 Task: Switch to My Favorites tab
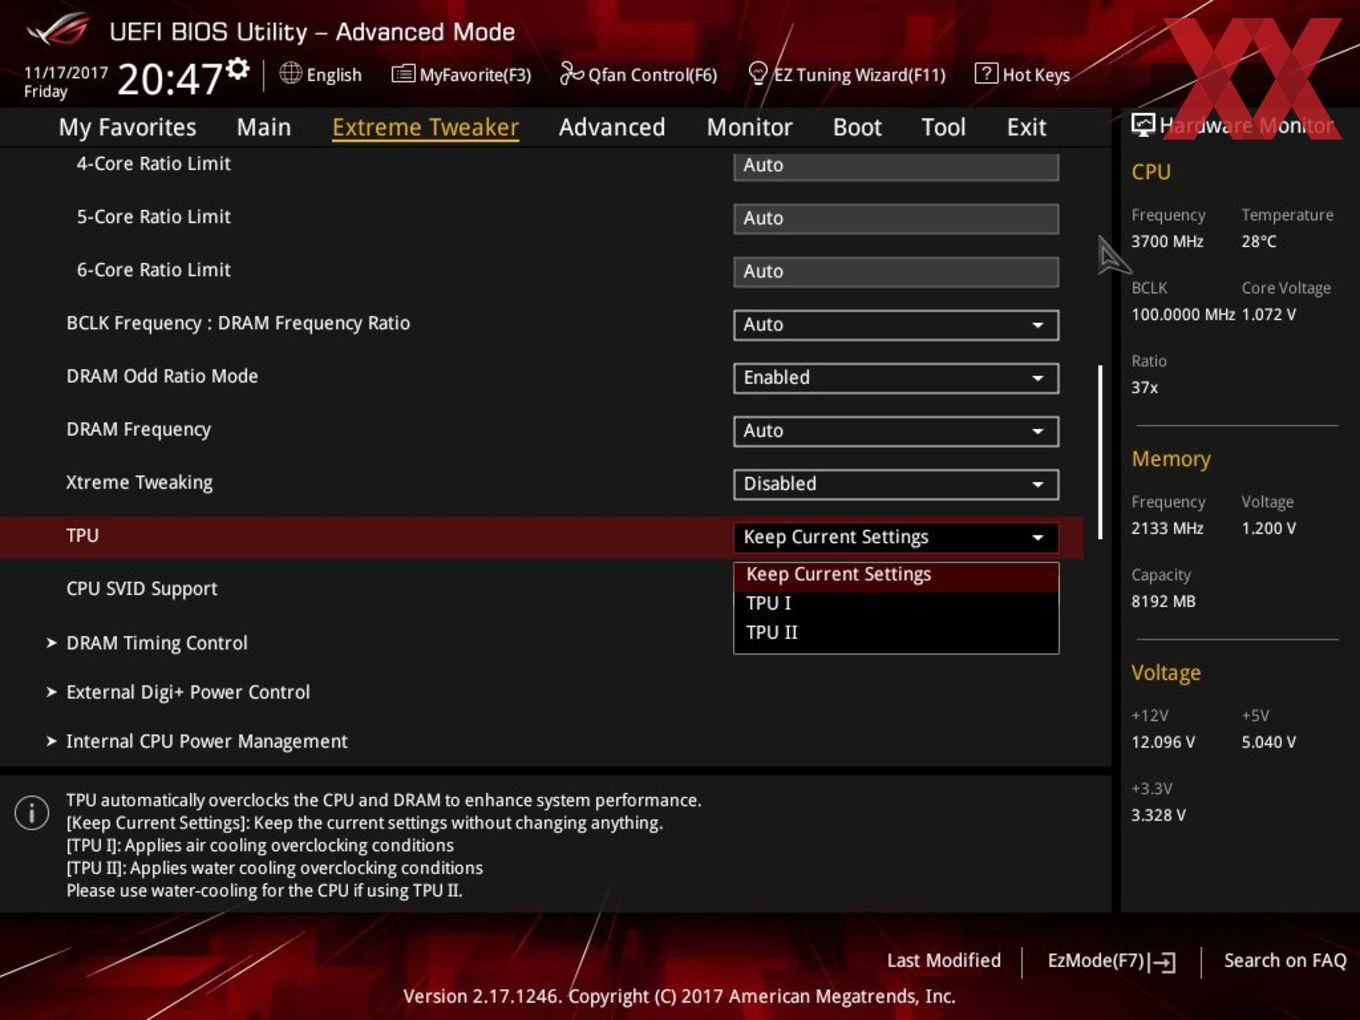[x=127, y=127]
